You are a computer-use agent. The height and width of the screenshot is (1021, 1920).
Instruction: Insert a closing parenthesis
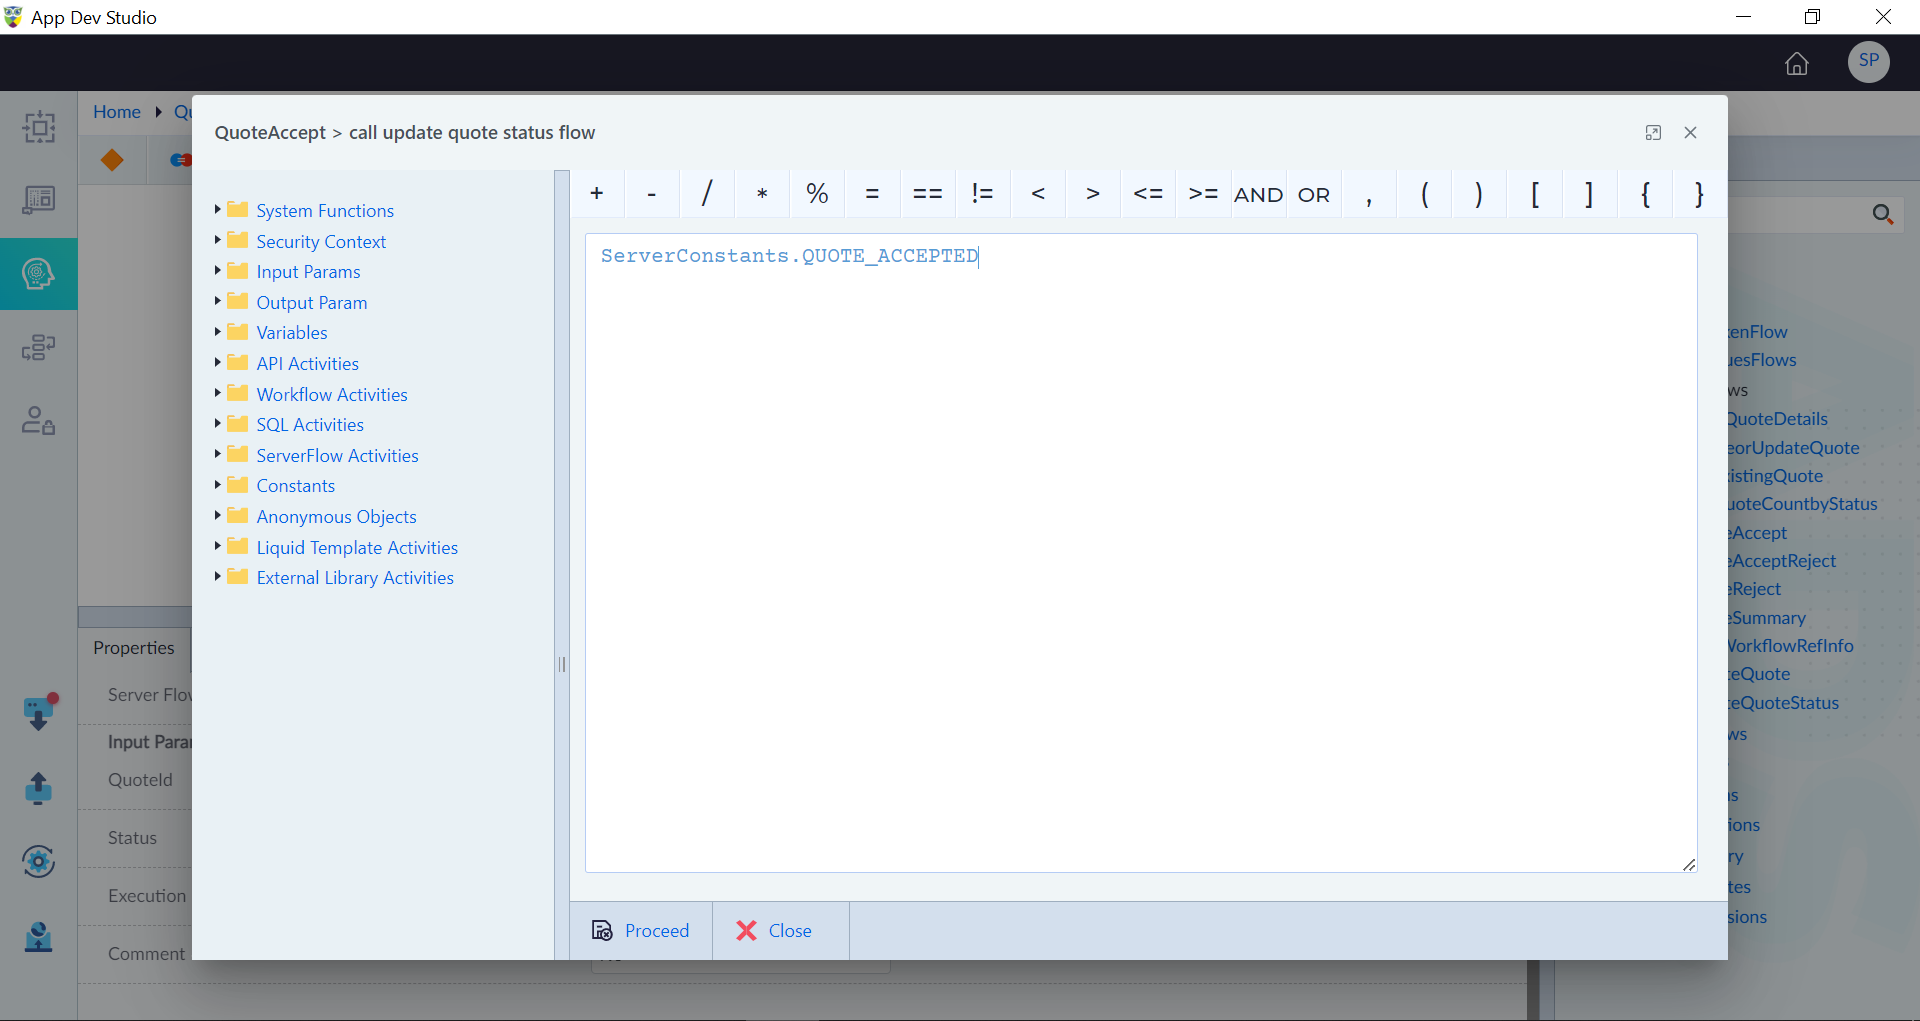[x=1479, y=194]
